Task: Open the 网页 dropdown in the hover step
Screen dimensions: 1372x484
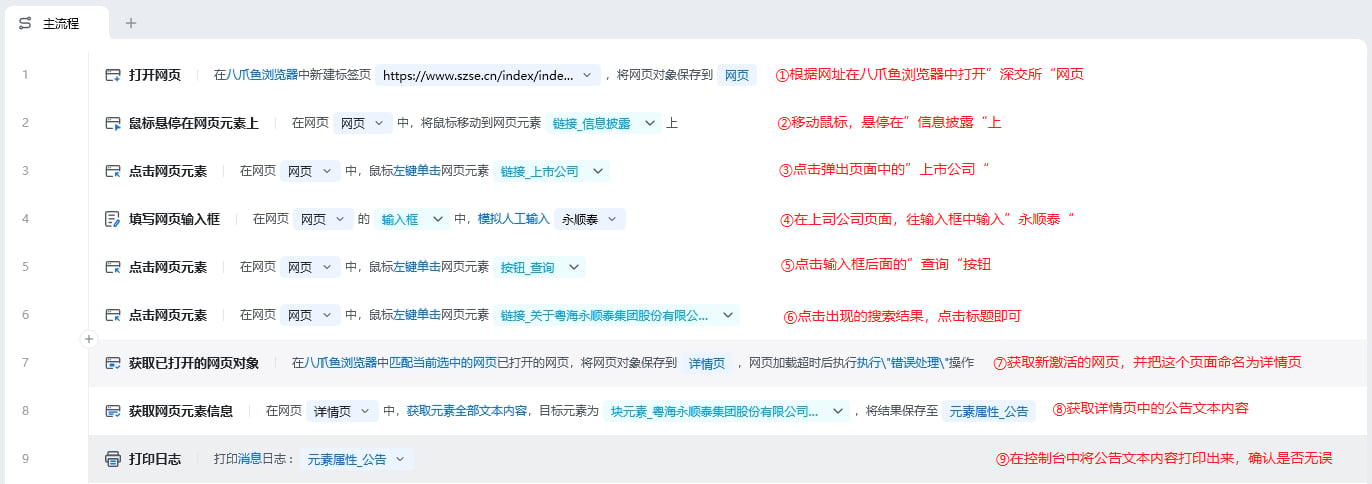Action: point(363,123)
